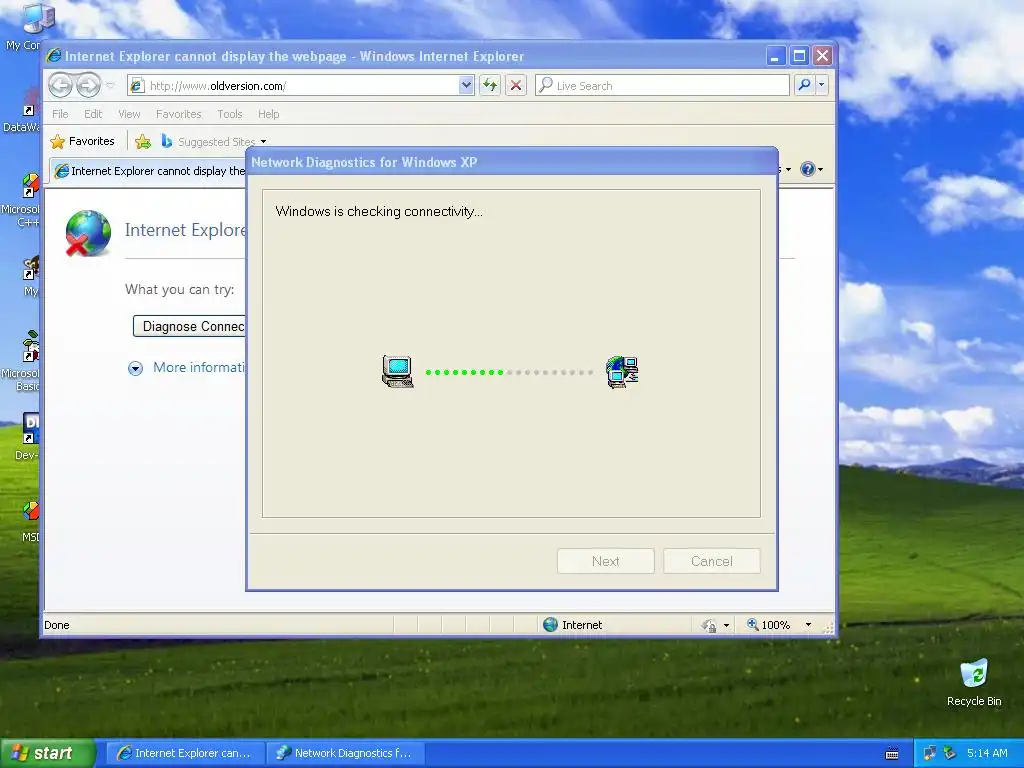Expand the More information chevron
This screenshot has height=768, width=1024.
[x=135, y=368]
